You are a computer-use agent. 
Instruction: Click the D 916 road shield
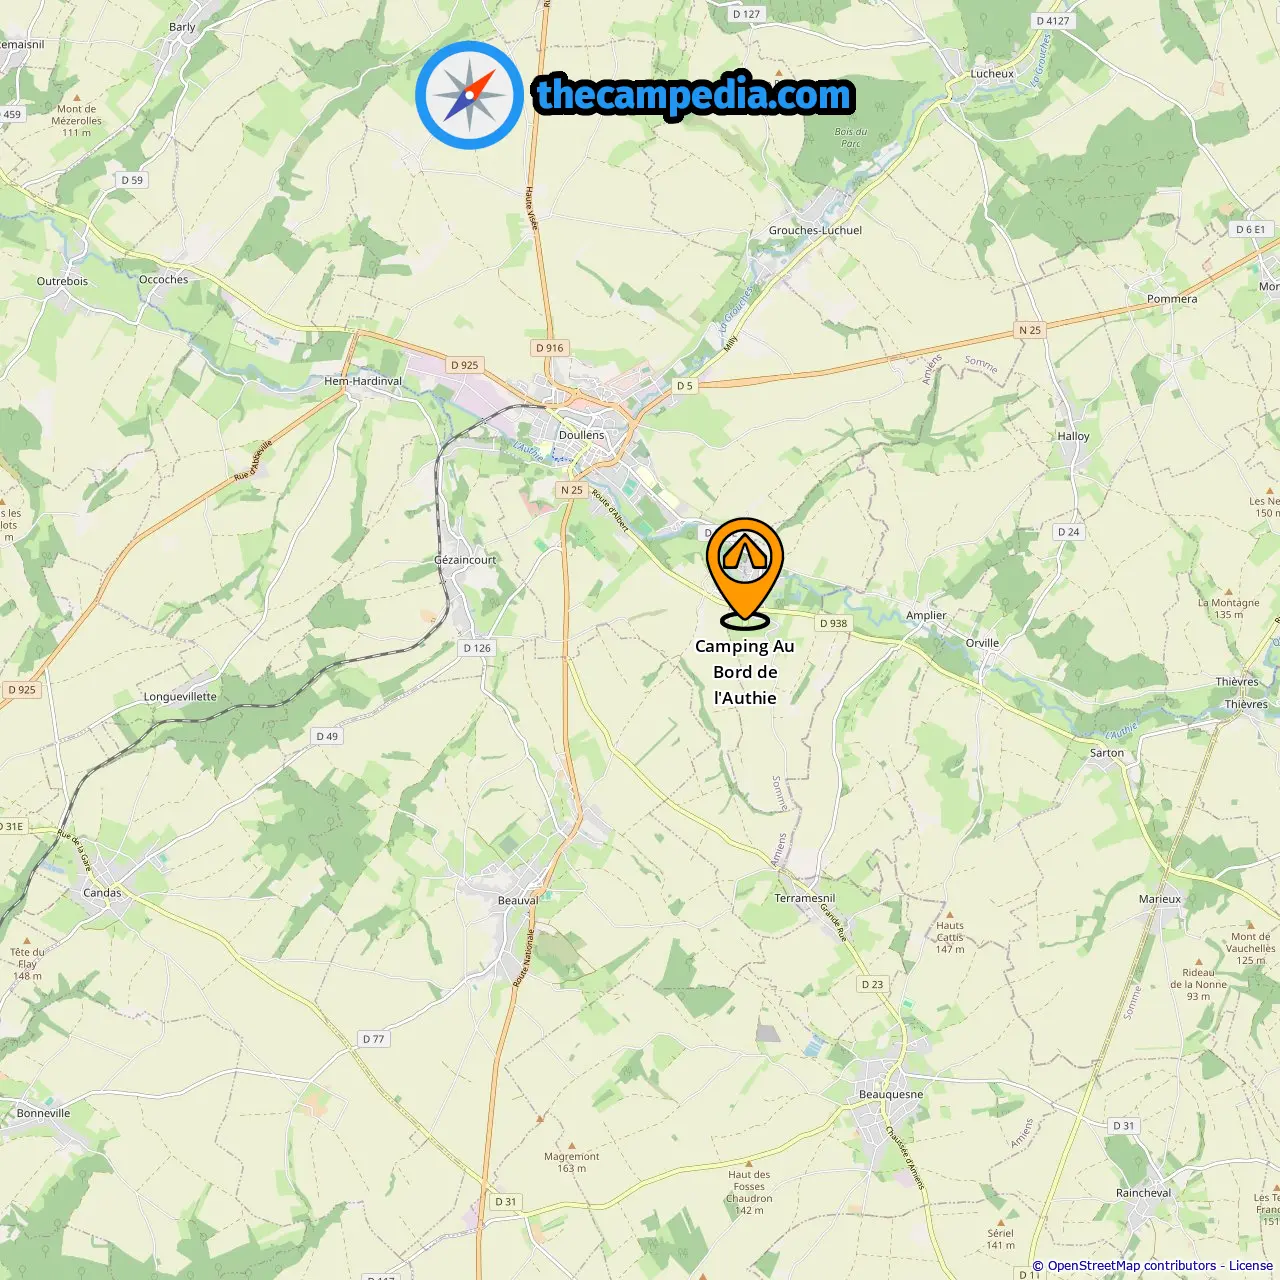(x=550, y=348)
